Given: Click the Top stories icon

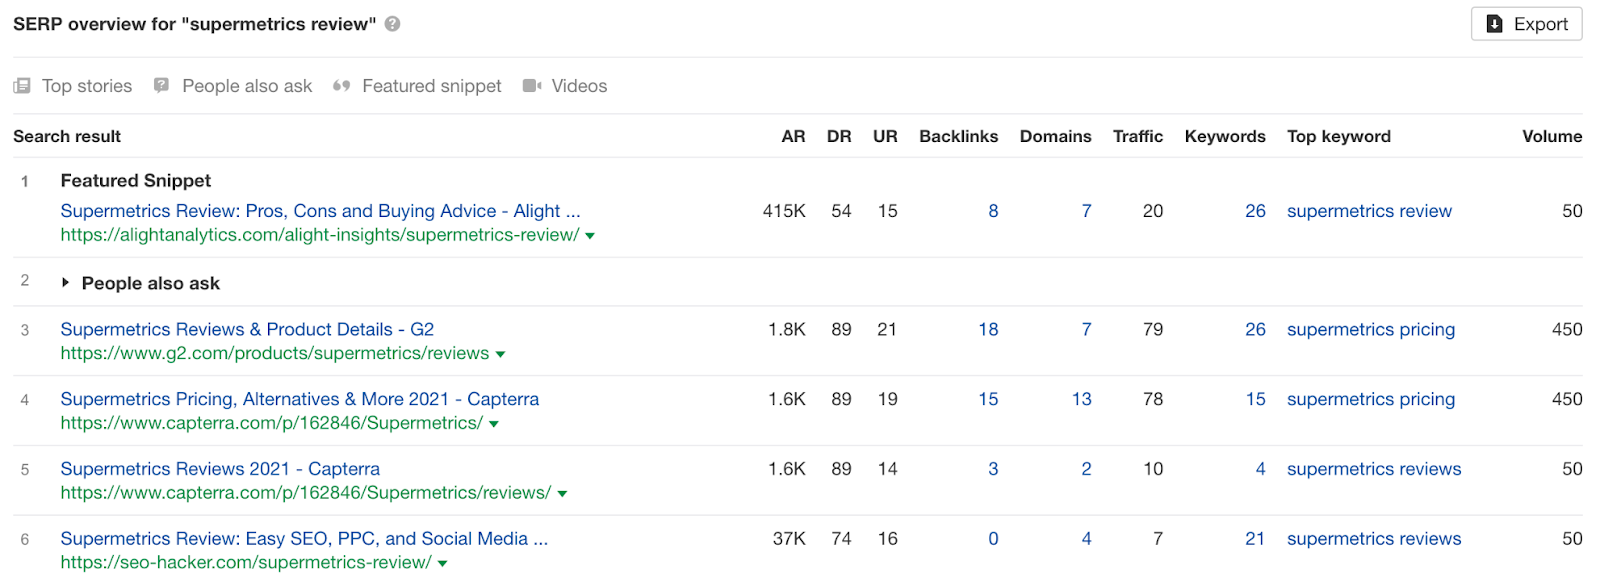Looking at the screenshot, I should click(x=22, y=86).
